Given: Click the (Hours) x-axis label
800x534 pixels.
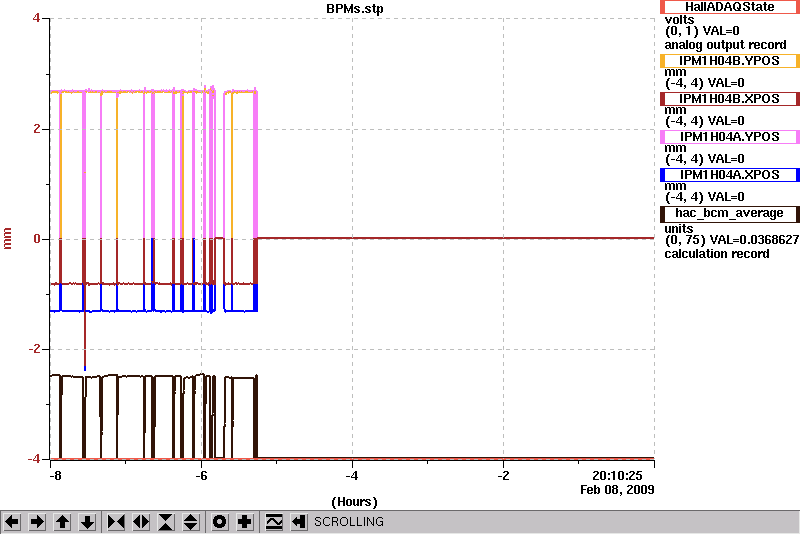Looking at the screenshot, I should [x=355, y=502].
